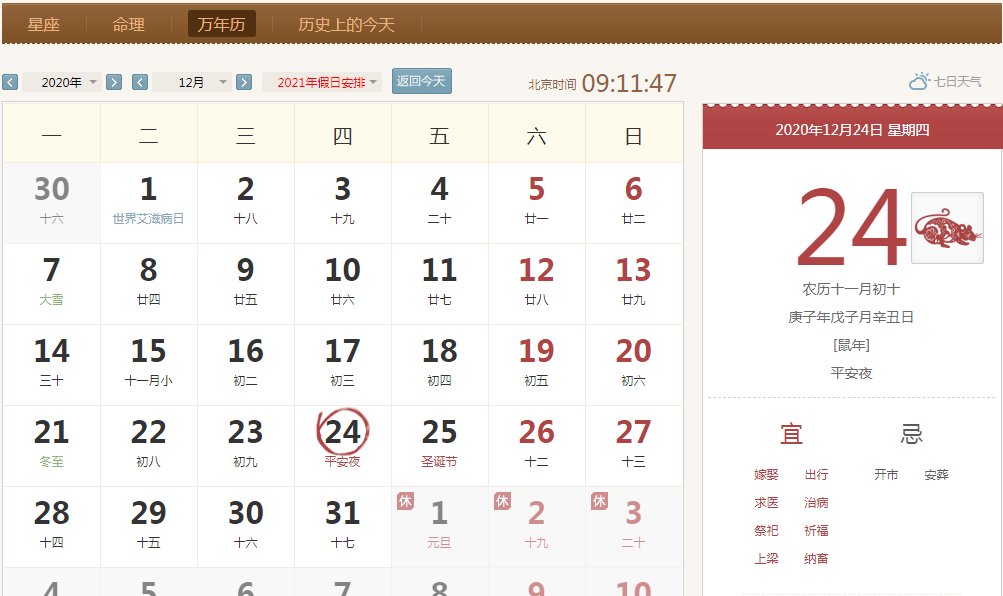Select December 21 冬至
Screen dimensions: 1003x596
[x=51, y=446]
